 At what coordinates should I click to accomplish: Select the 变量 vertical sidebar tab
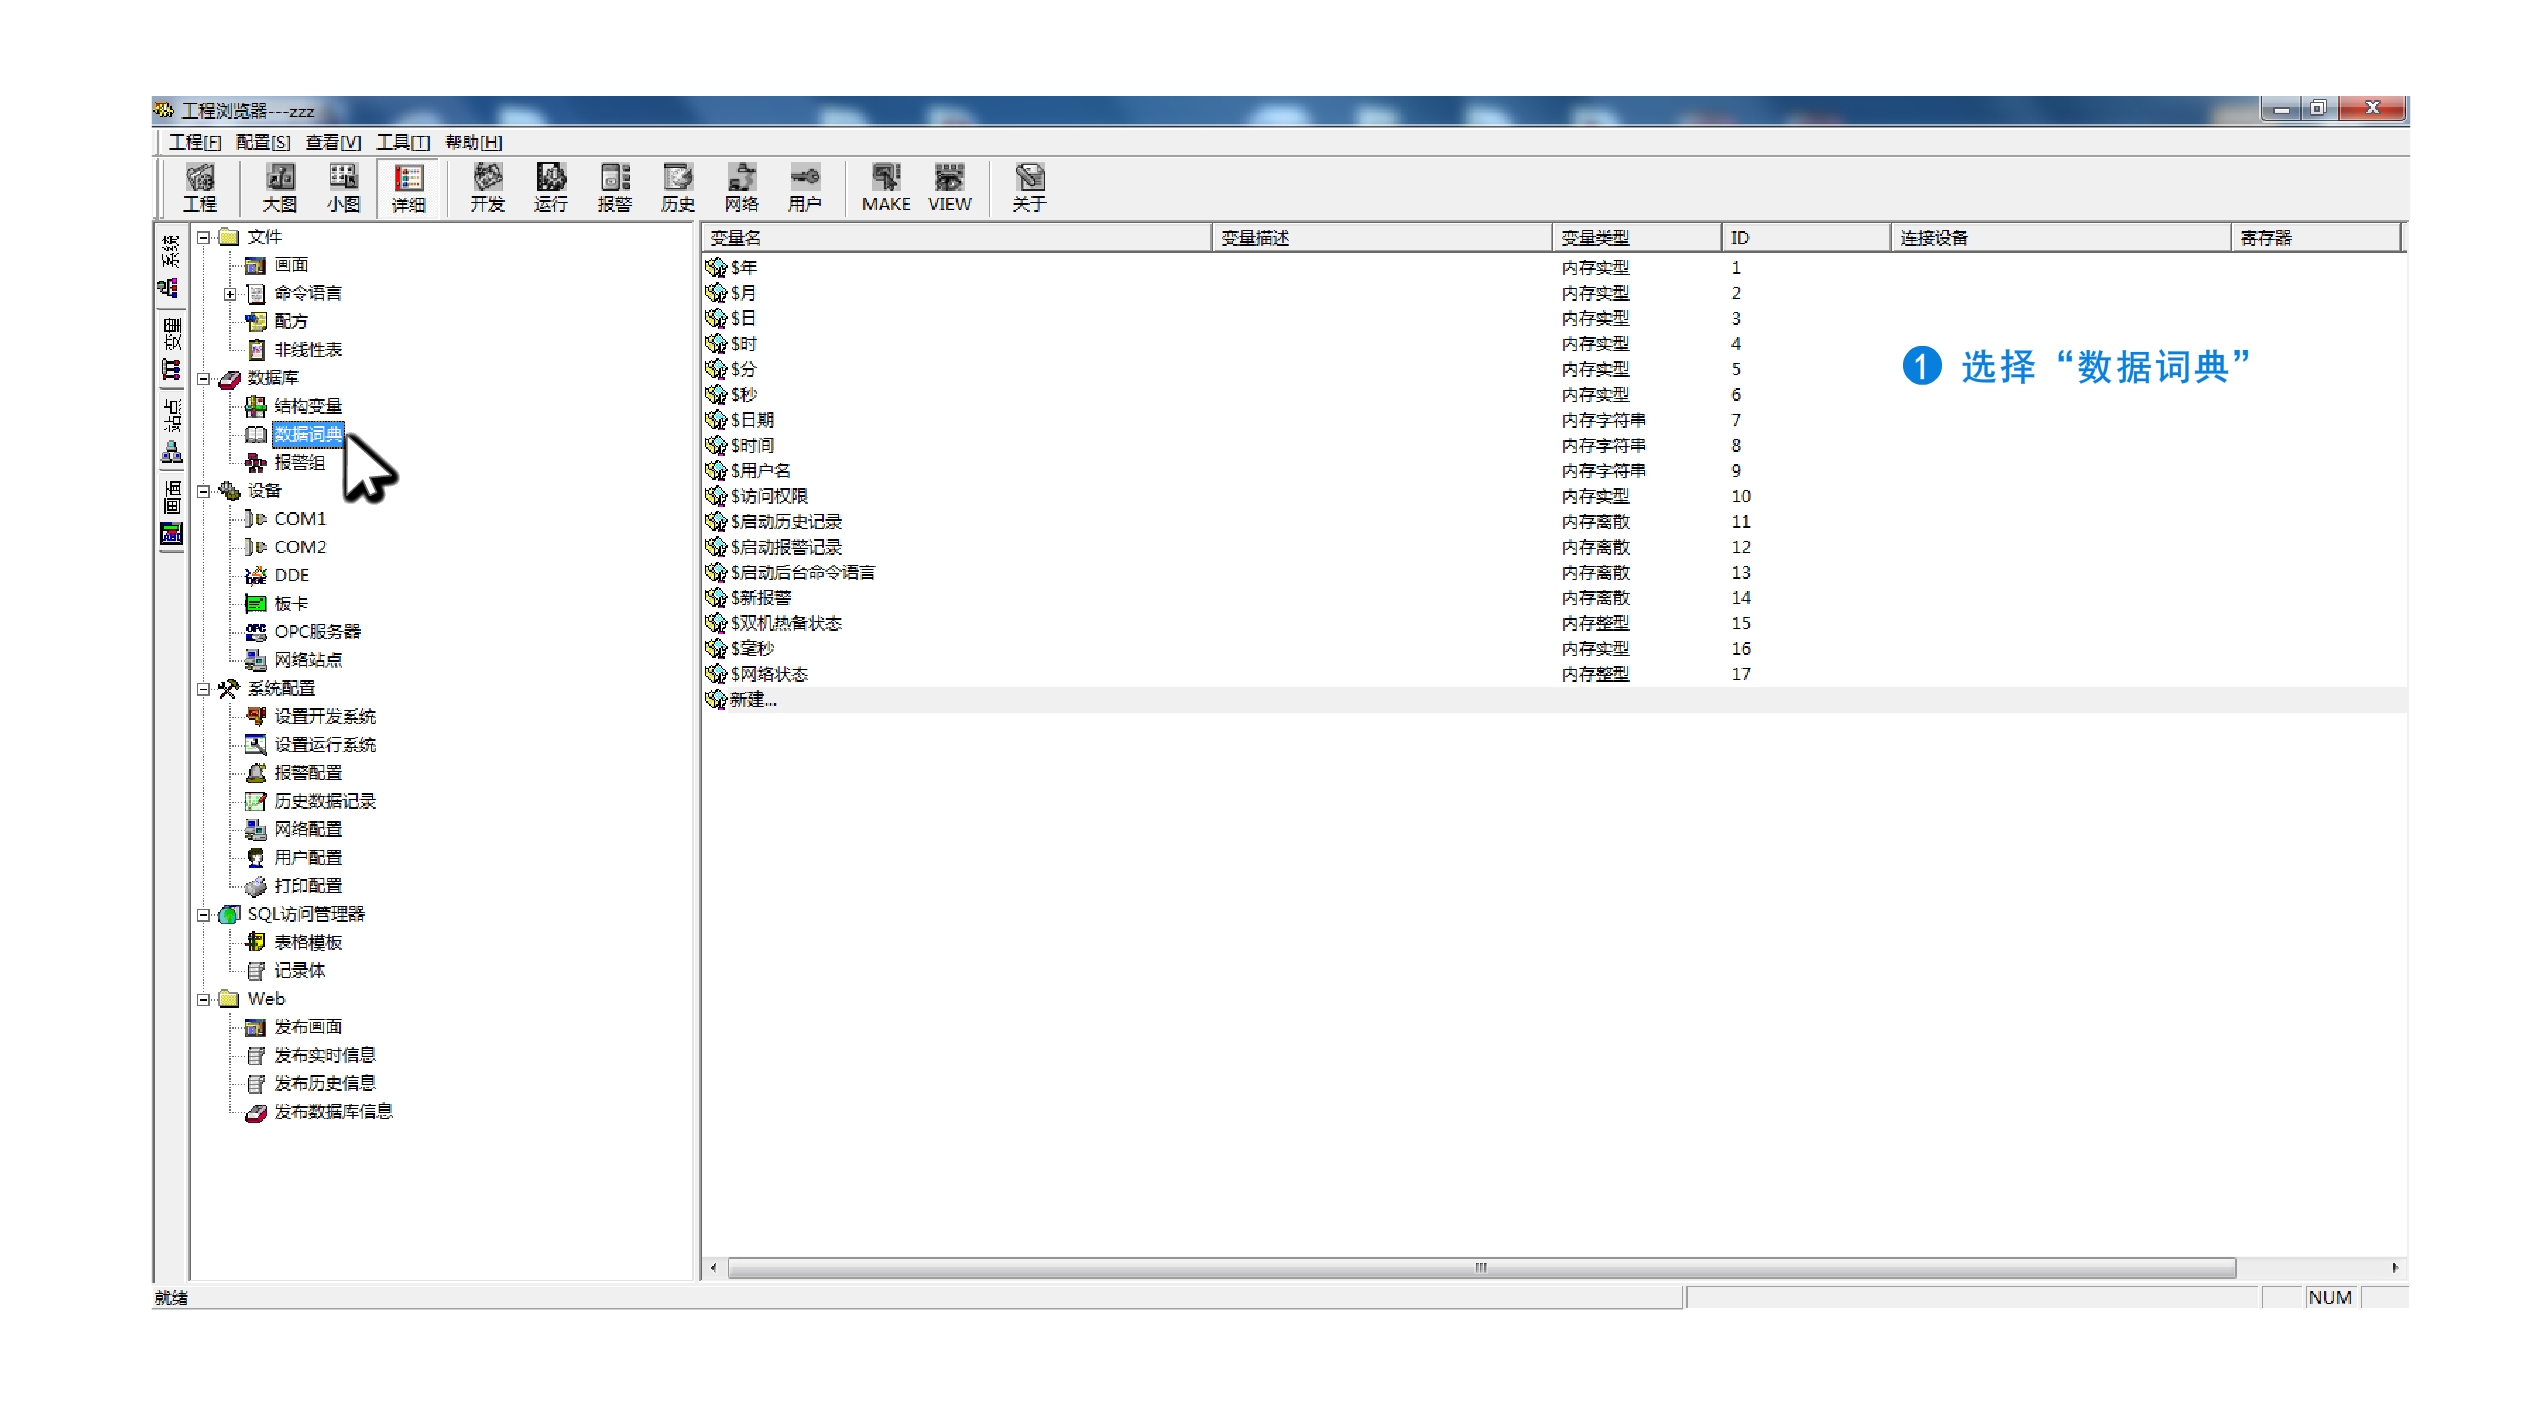tap(171, 349)
